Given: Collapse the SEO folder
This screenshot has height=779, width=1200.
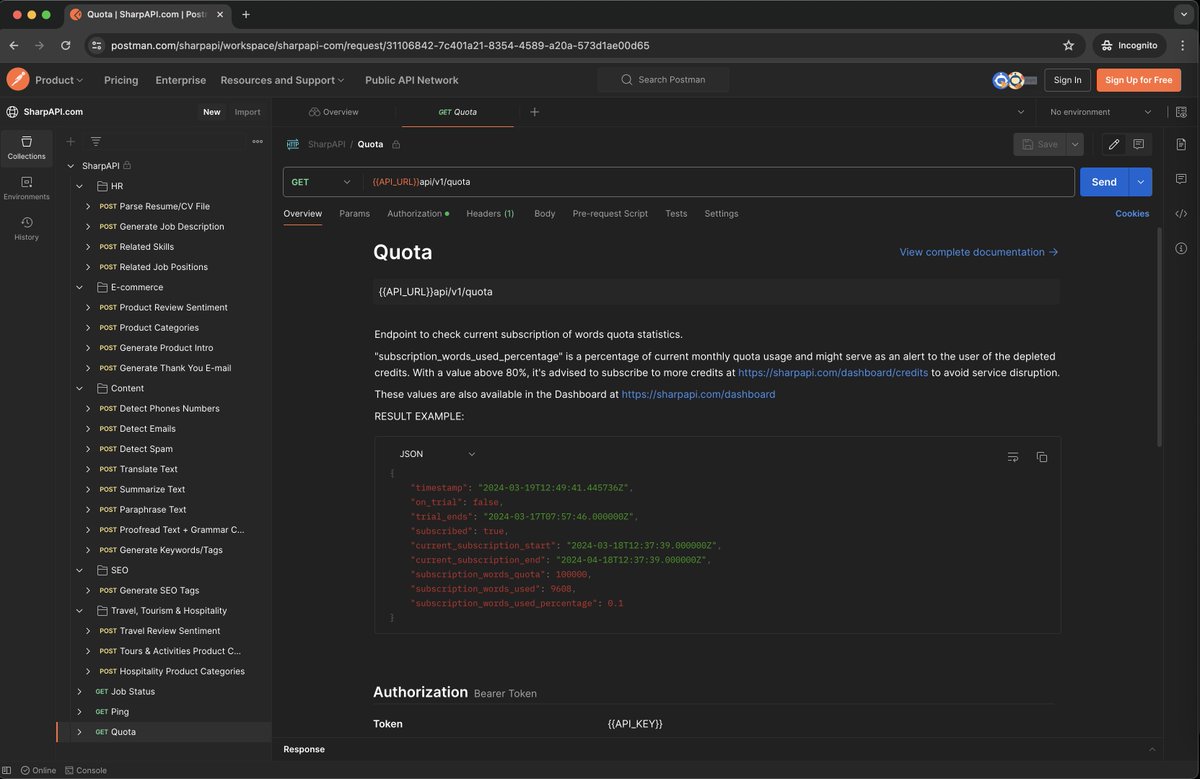Looking at the screenshot, I should click(x=80, y=570).
